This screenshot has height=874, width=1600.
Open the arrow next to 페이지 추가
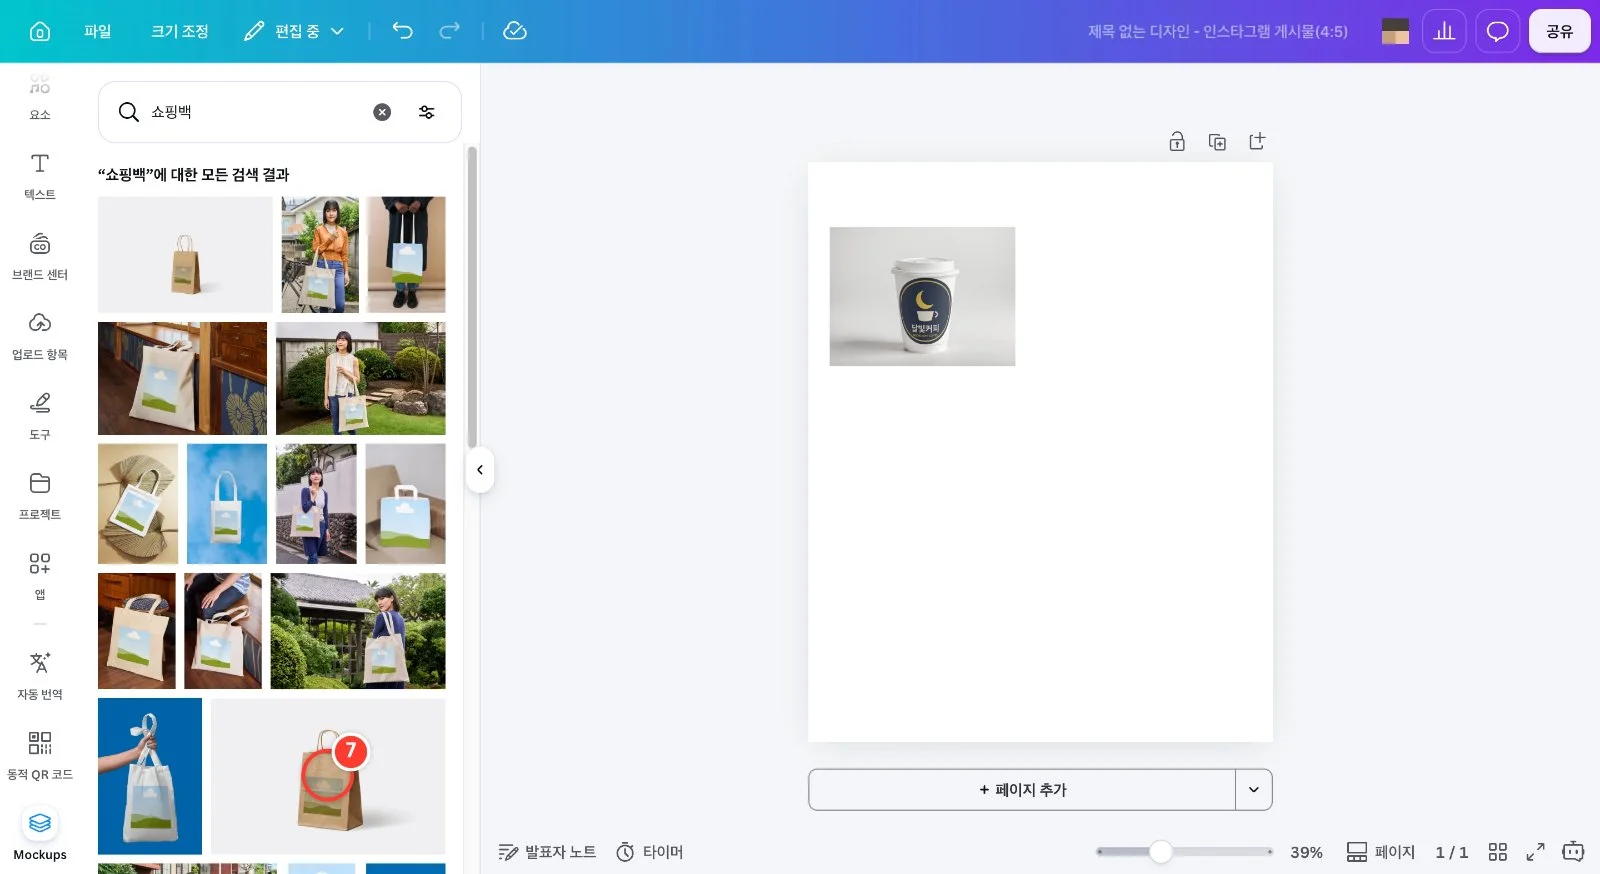pyautogui.click(x=1254, y=790)
